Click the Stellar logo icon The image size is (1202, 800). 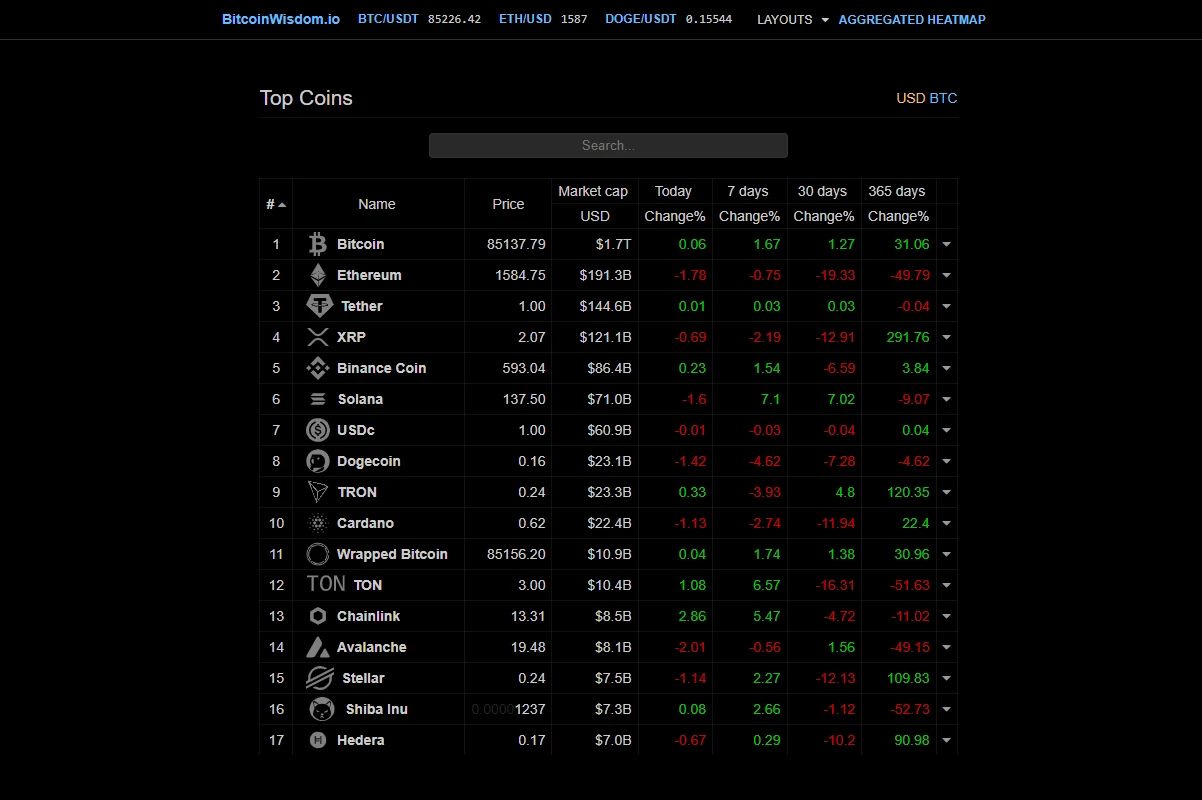[x=320, y=678]
